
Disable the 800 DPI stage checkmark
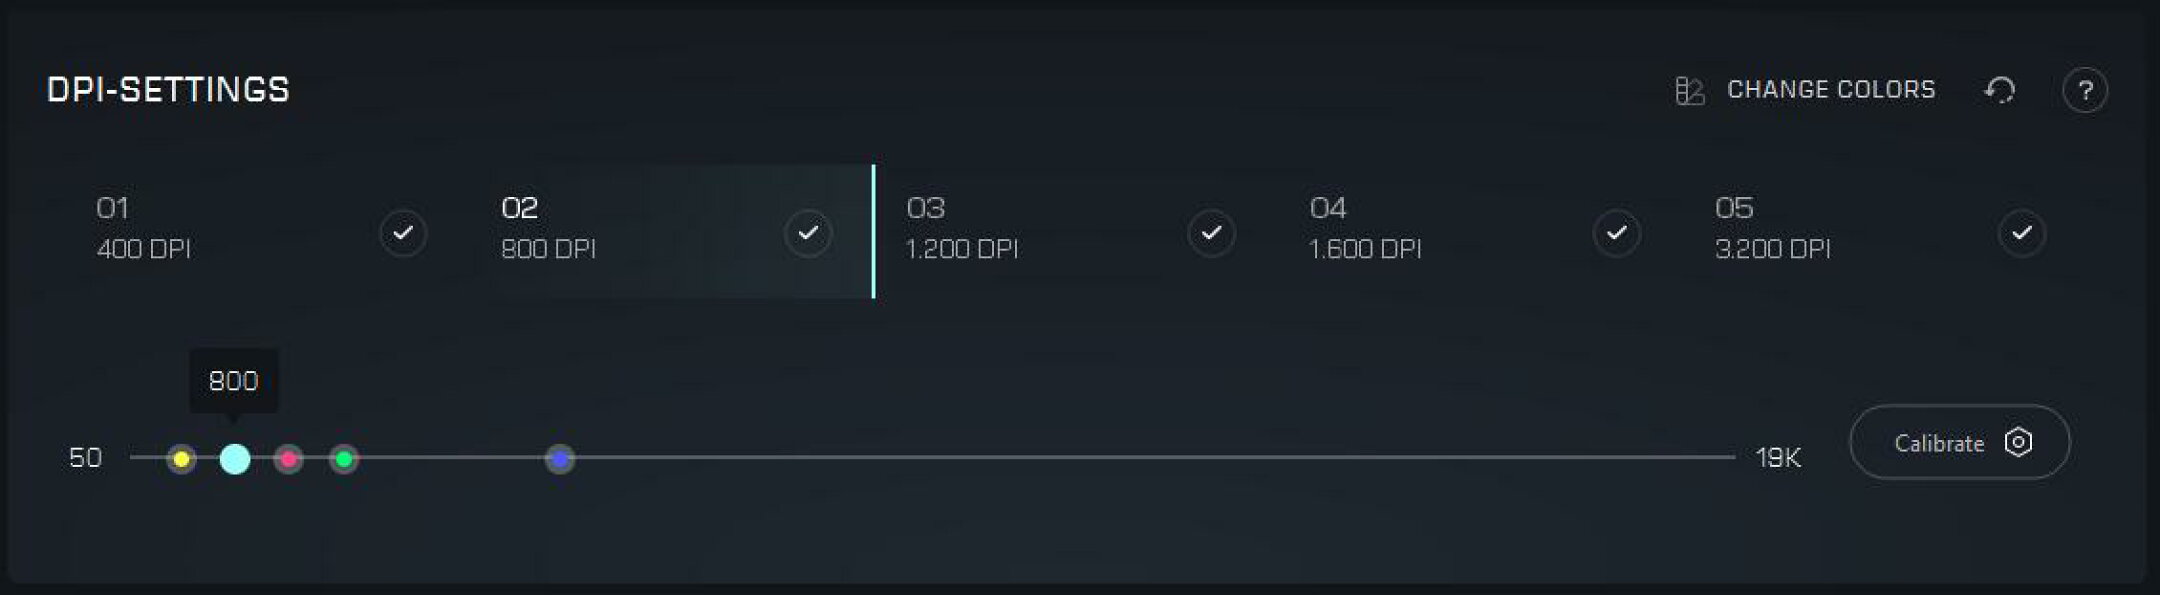click(x=808, y=233)
